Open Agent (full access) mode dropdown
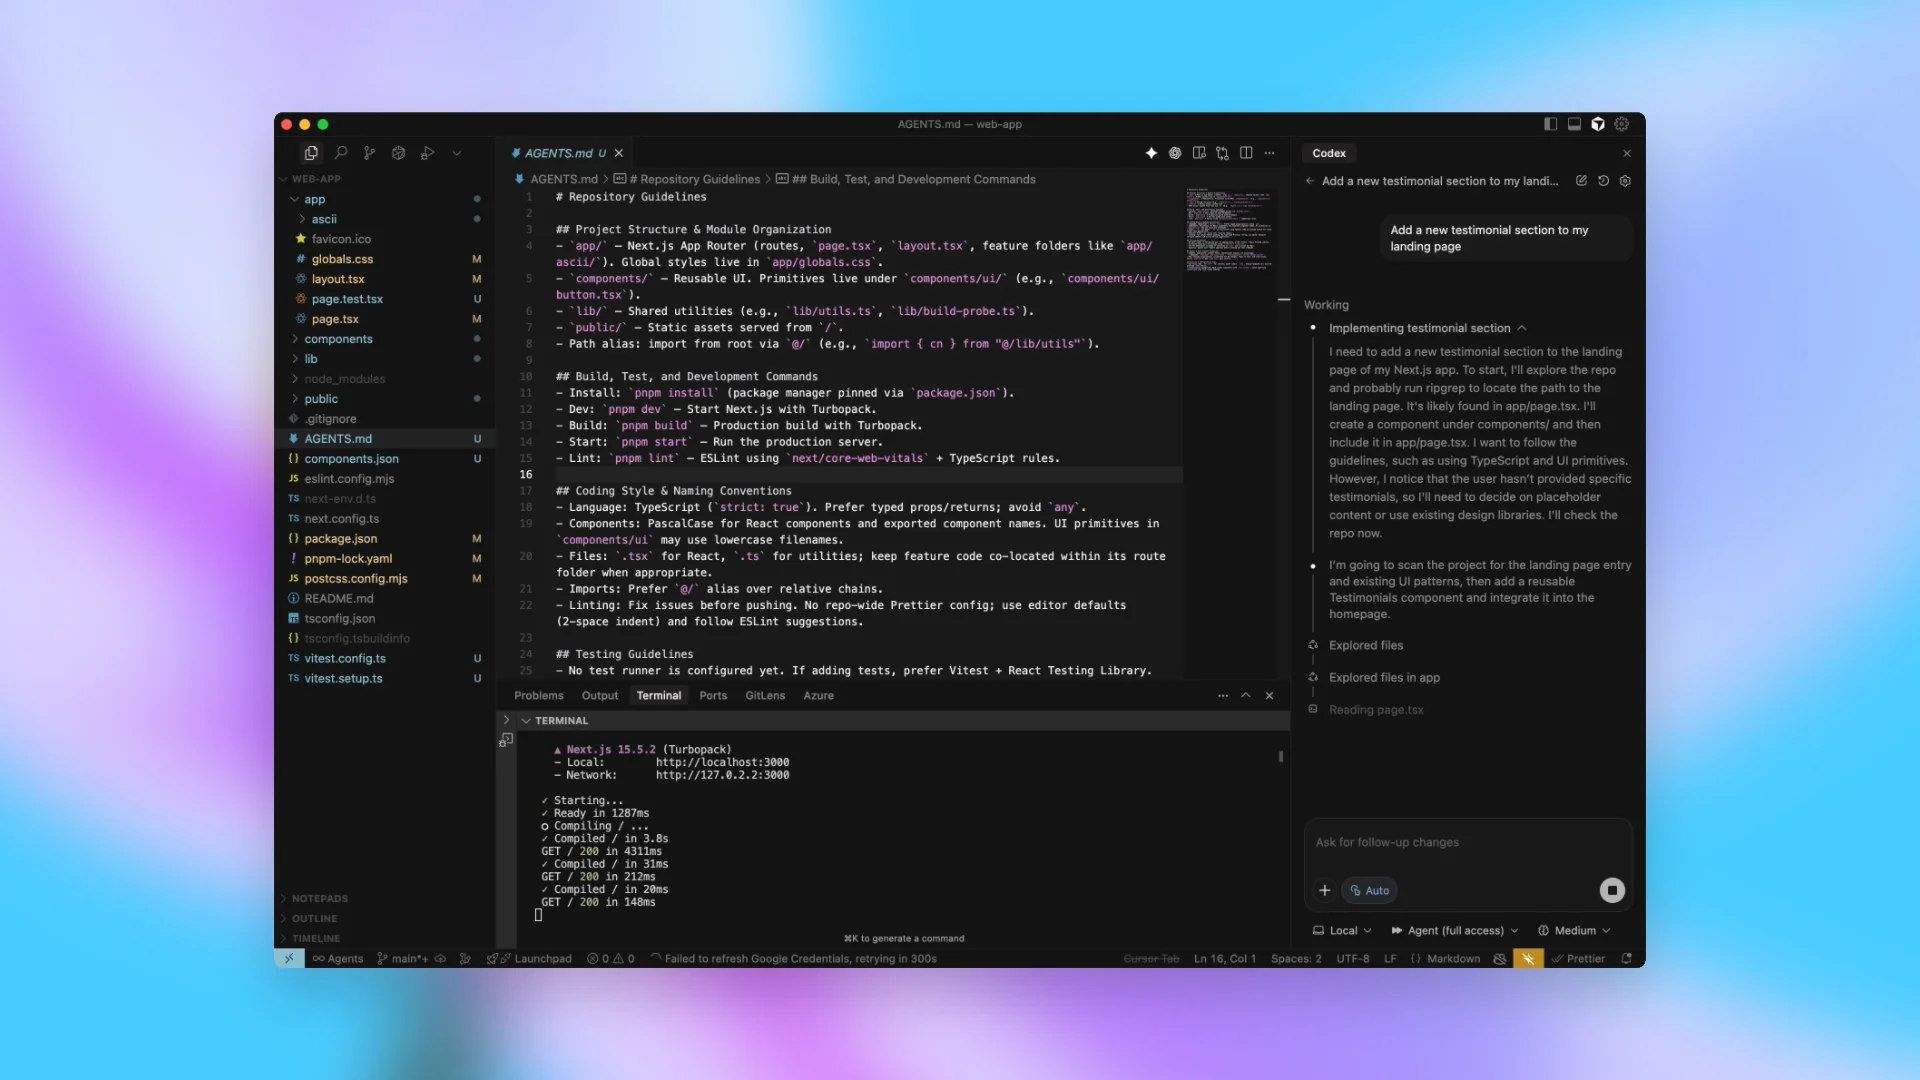This screenshot has height=1080, width=1920. click(x=1455, y=930)
